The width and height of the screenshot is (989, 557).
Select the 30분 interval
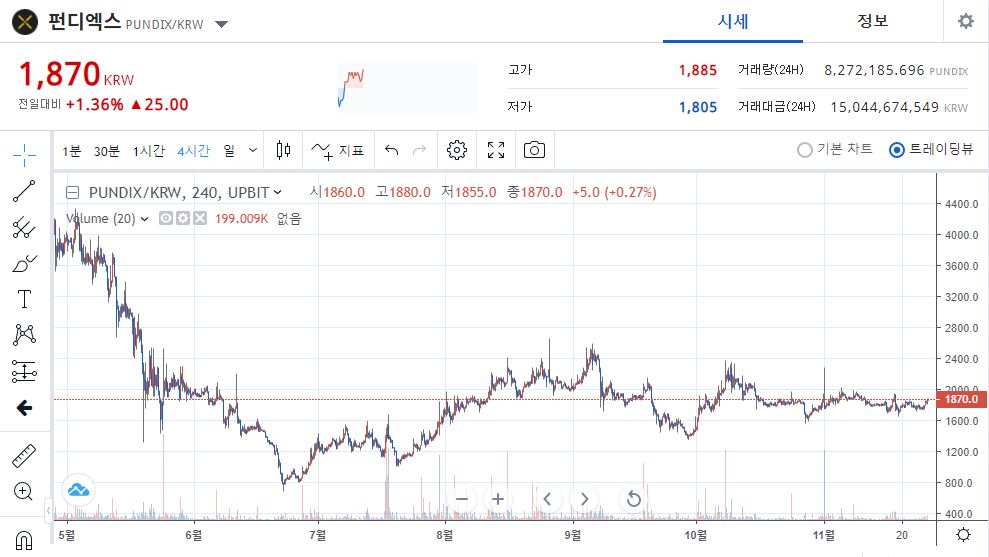coord(107,151)
